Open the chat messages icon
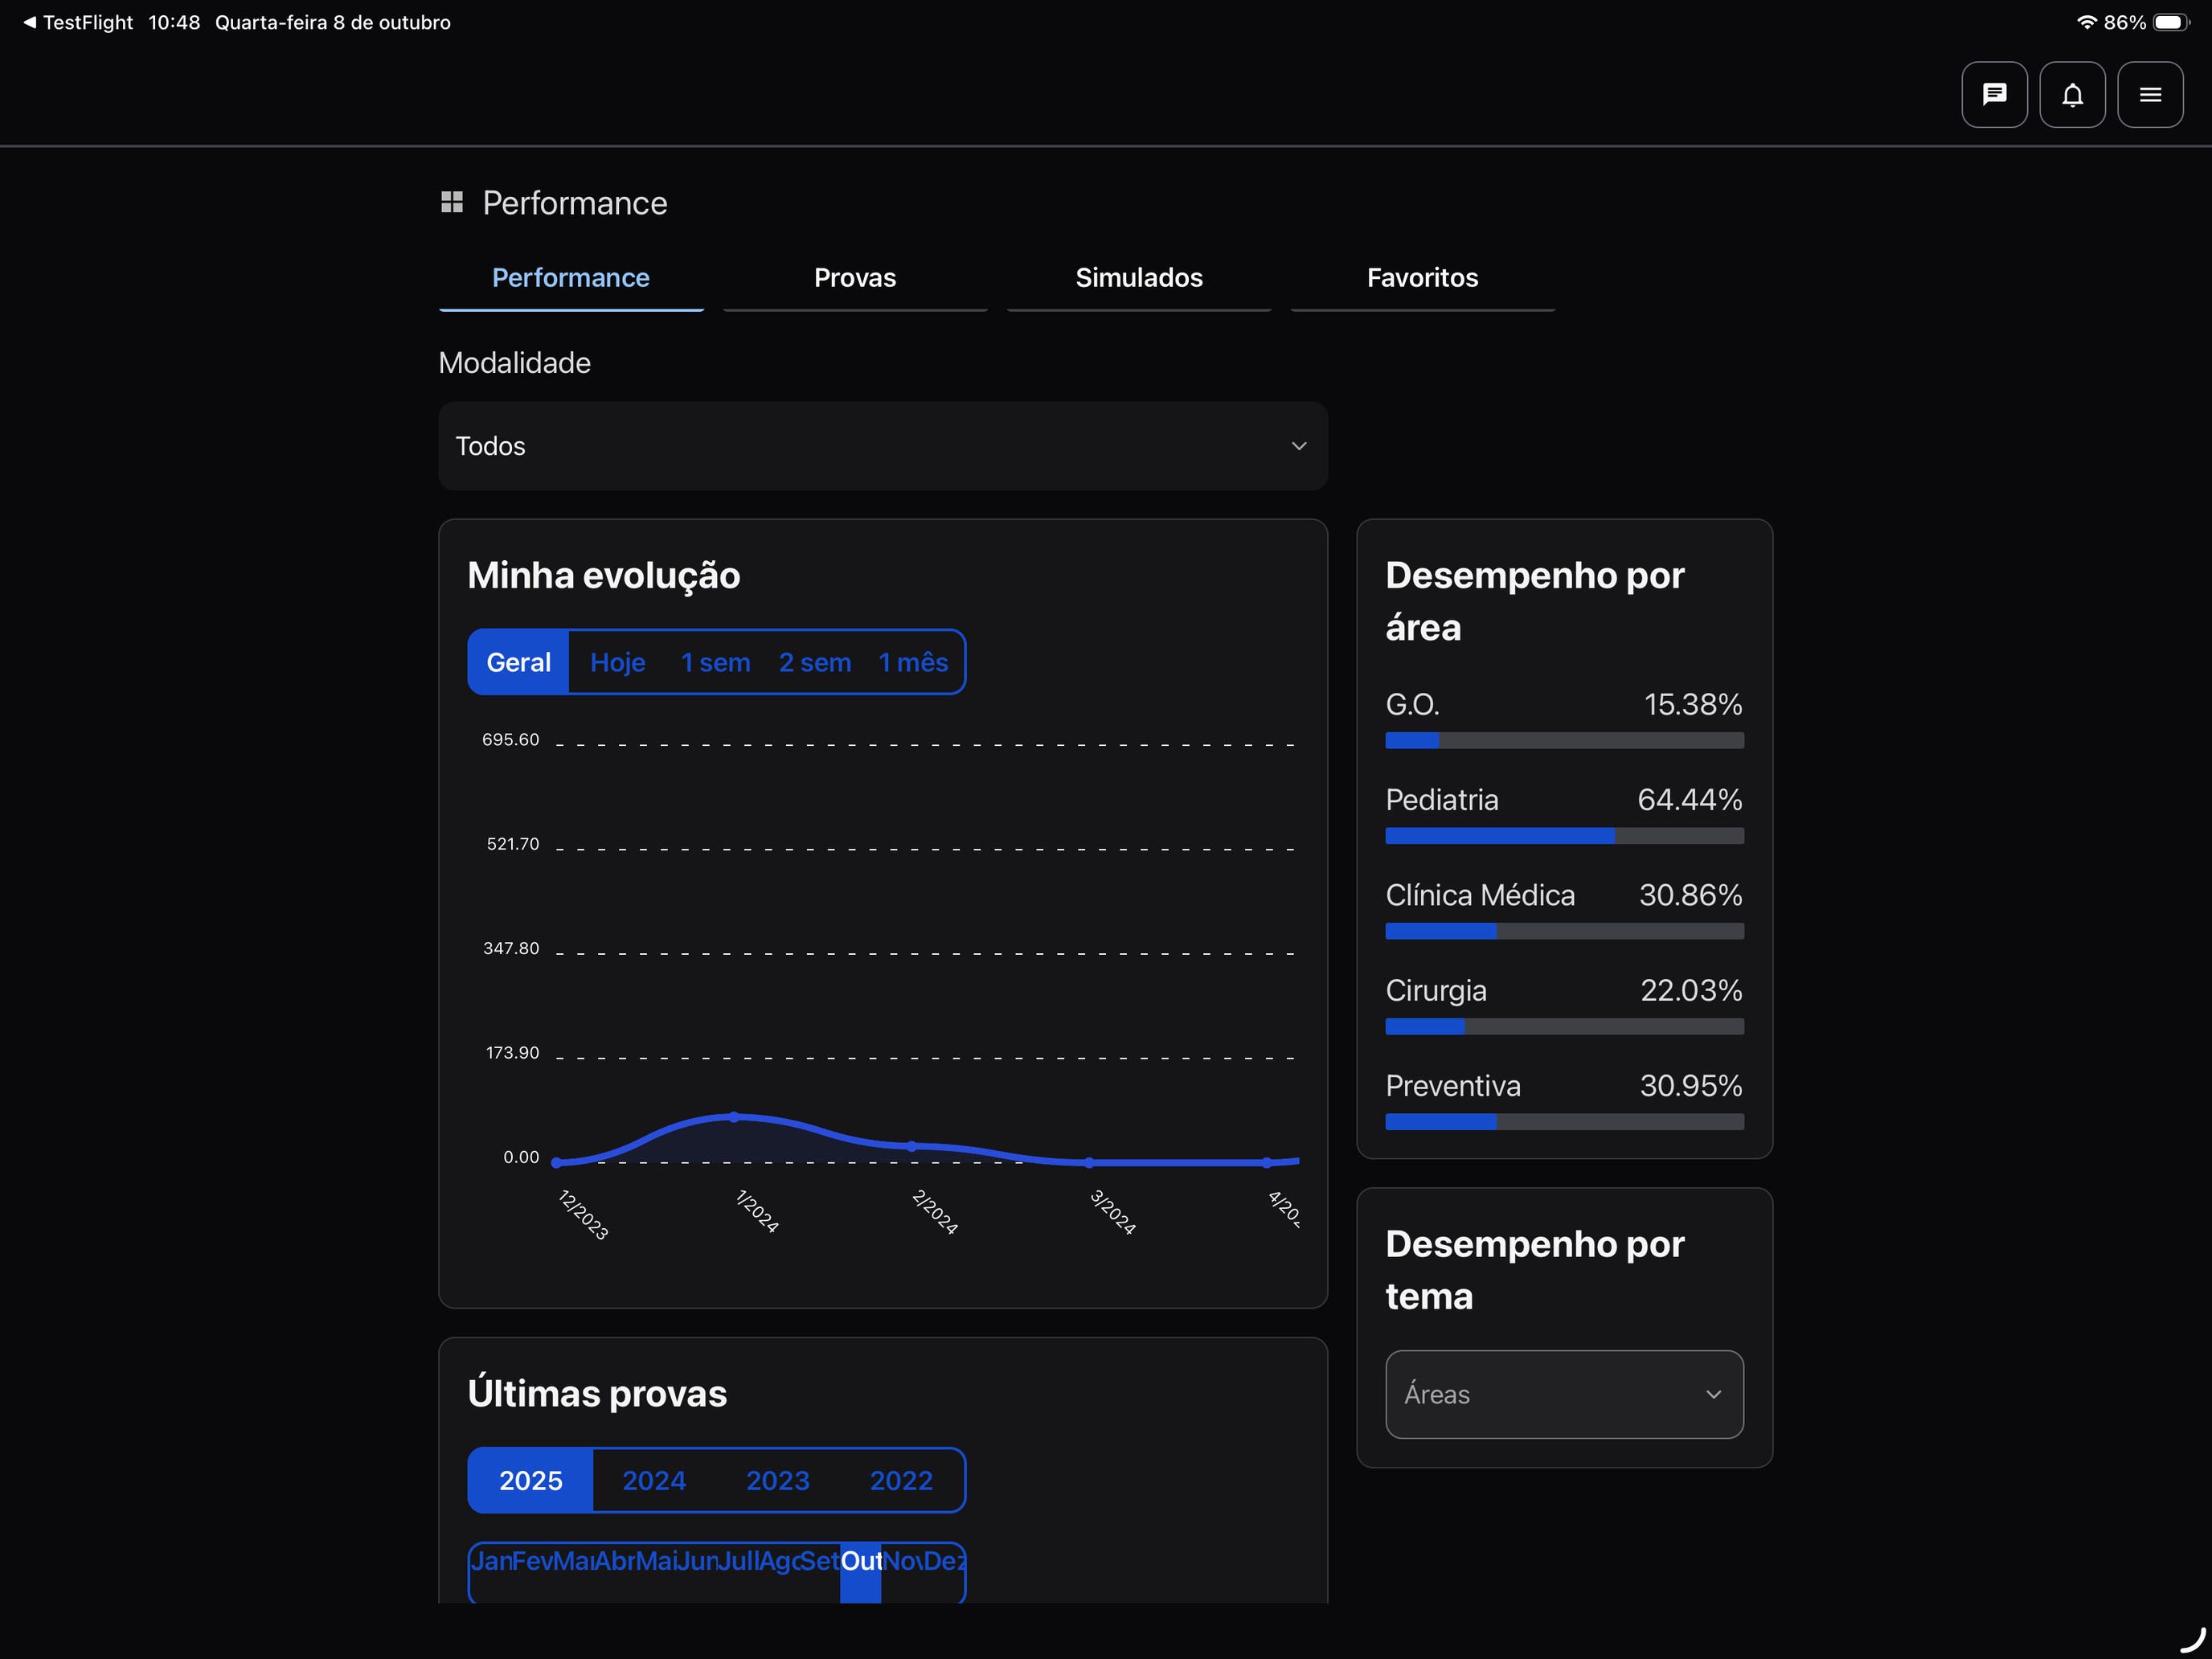 (1994, 95)
